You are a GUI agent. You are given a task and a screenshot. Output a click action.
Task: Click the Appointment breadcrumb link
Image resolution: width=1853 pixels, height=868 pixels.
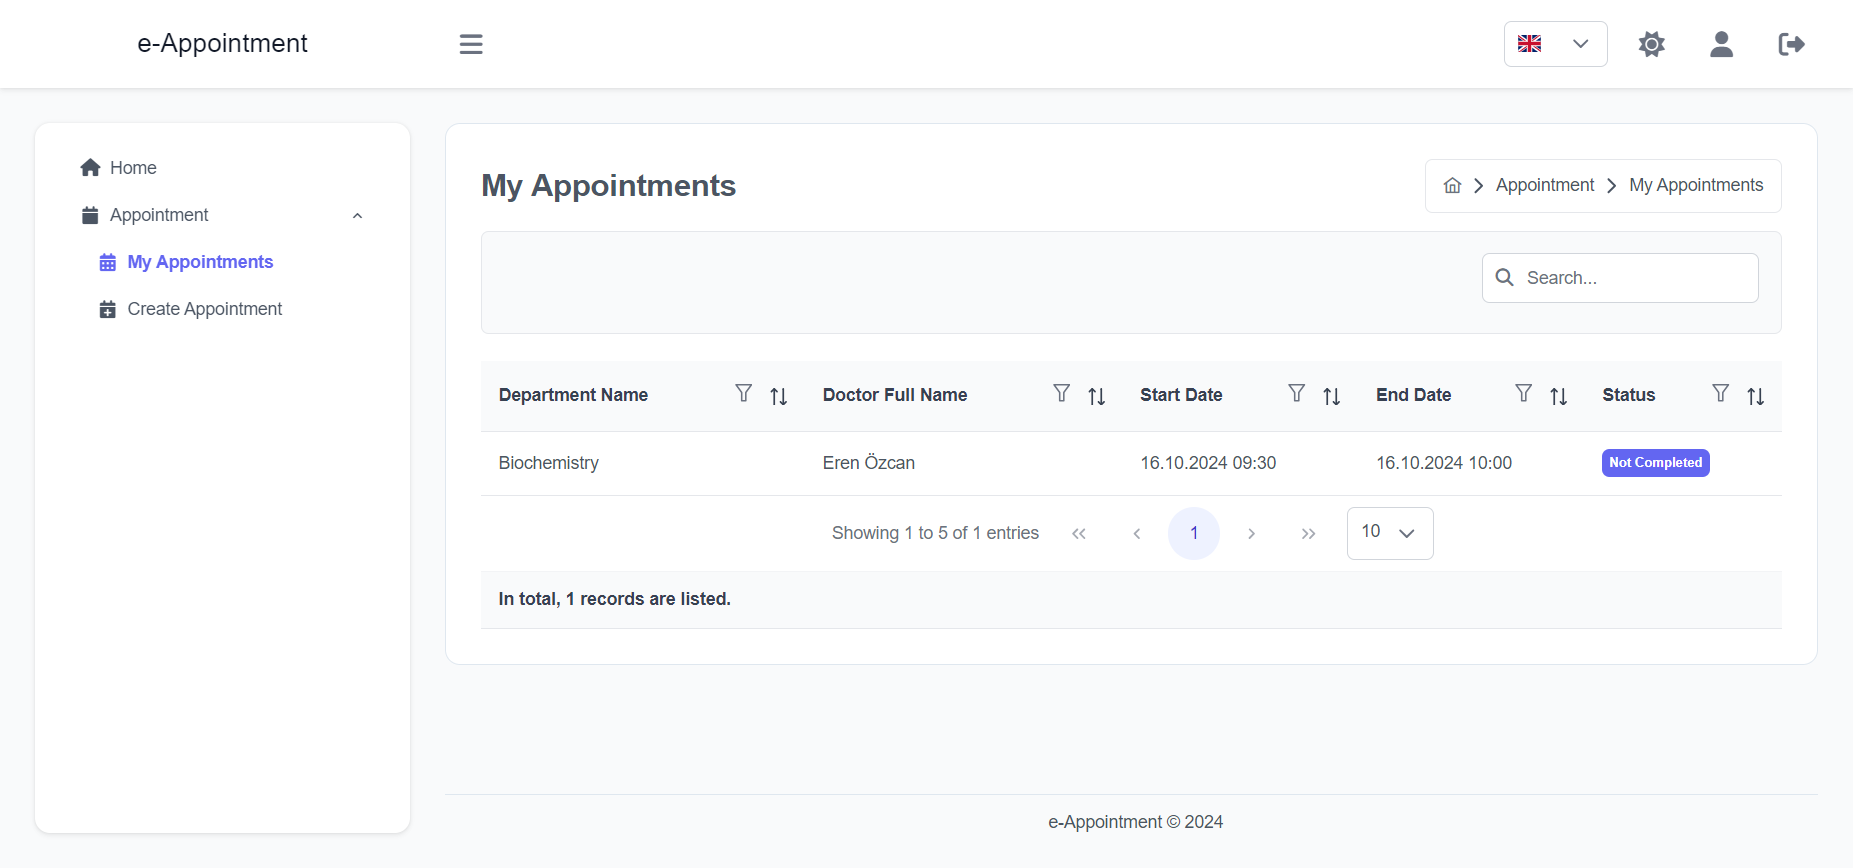(1545, 185)
